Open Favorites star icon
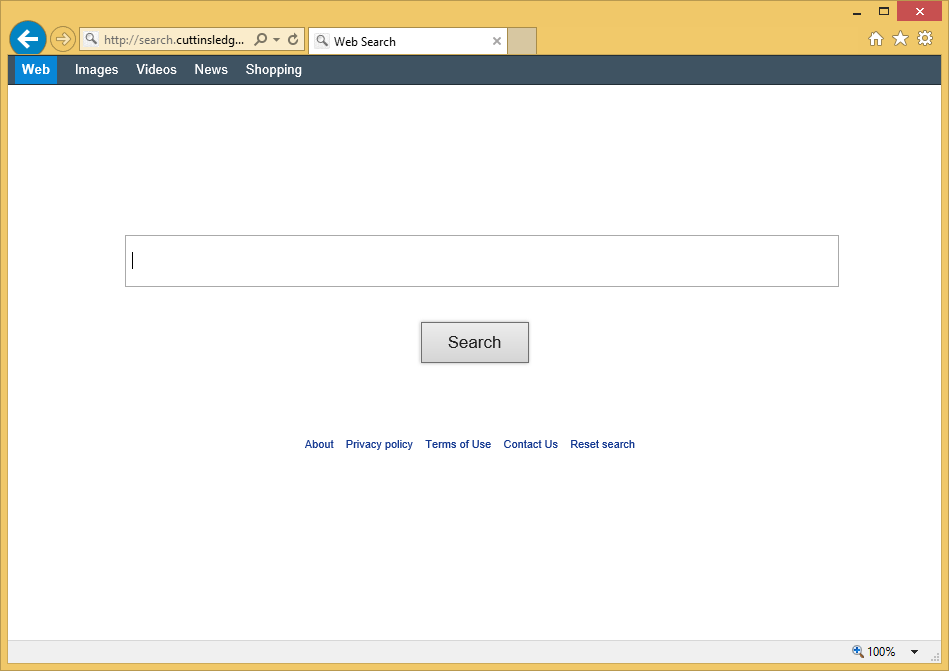 coord(900,39)
